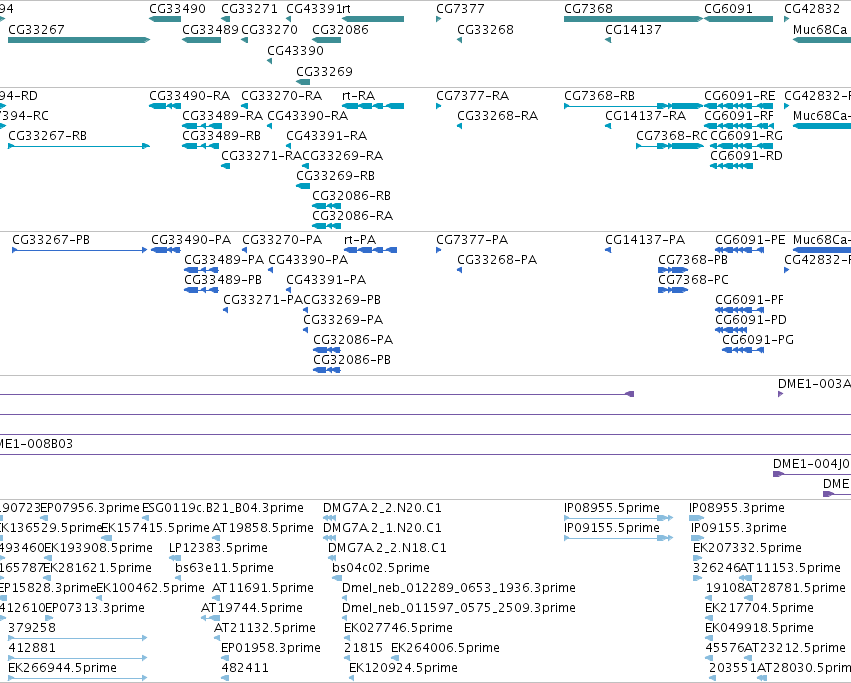Select transcript CG32086-RA
Viewport: 851px width, 683px height.
point(353,216)
